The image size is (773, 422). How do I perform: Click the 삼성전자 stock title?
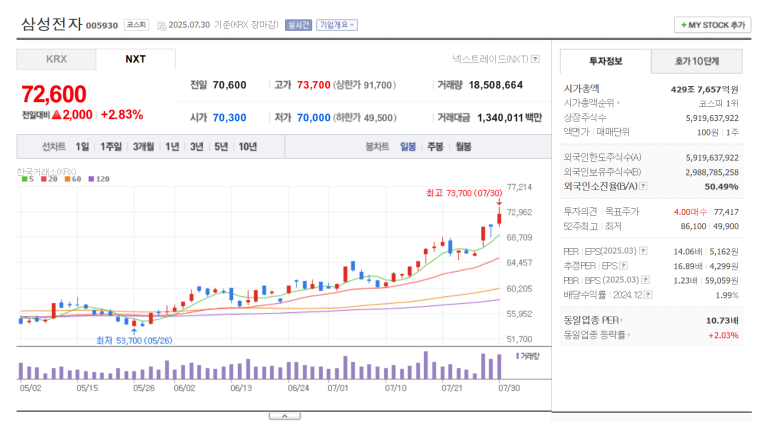52,24
